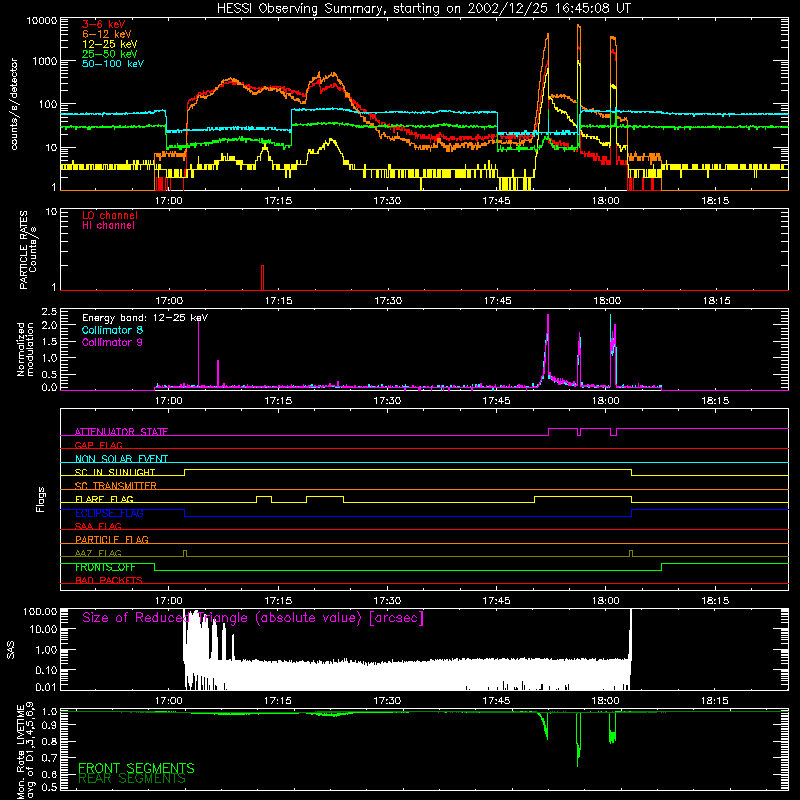800x800 pixels.
Task: Click the Collimator 8 legend label
Action: (112, 330)
